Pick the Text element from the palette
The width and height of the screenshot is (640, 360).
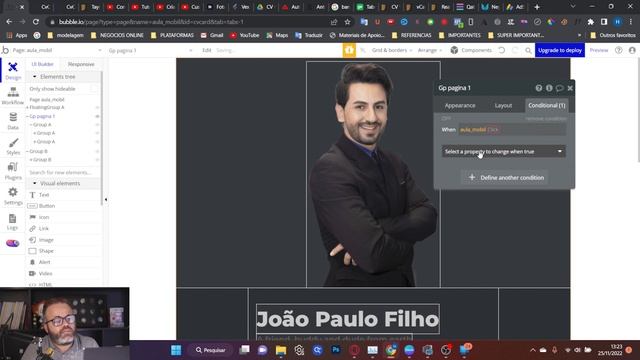(x=63, y=195)
